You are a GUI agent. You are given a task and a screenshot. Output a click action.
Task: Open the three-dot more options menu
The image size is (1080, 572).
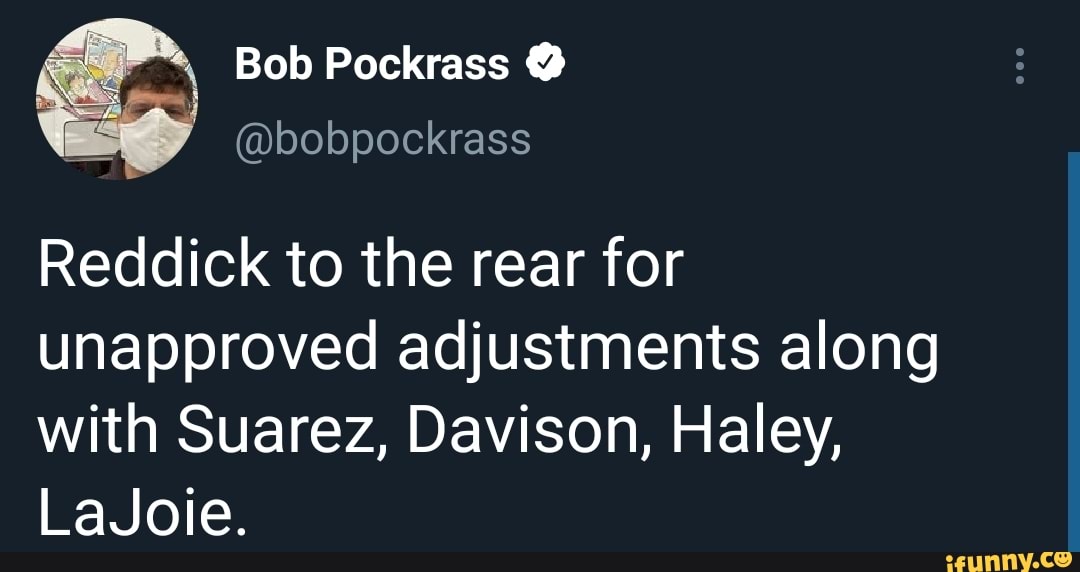(1020, 66)
